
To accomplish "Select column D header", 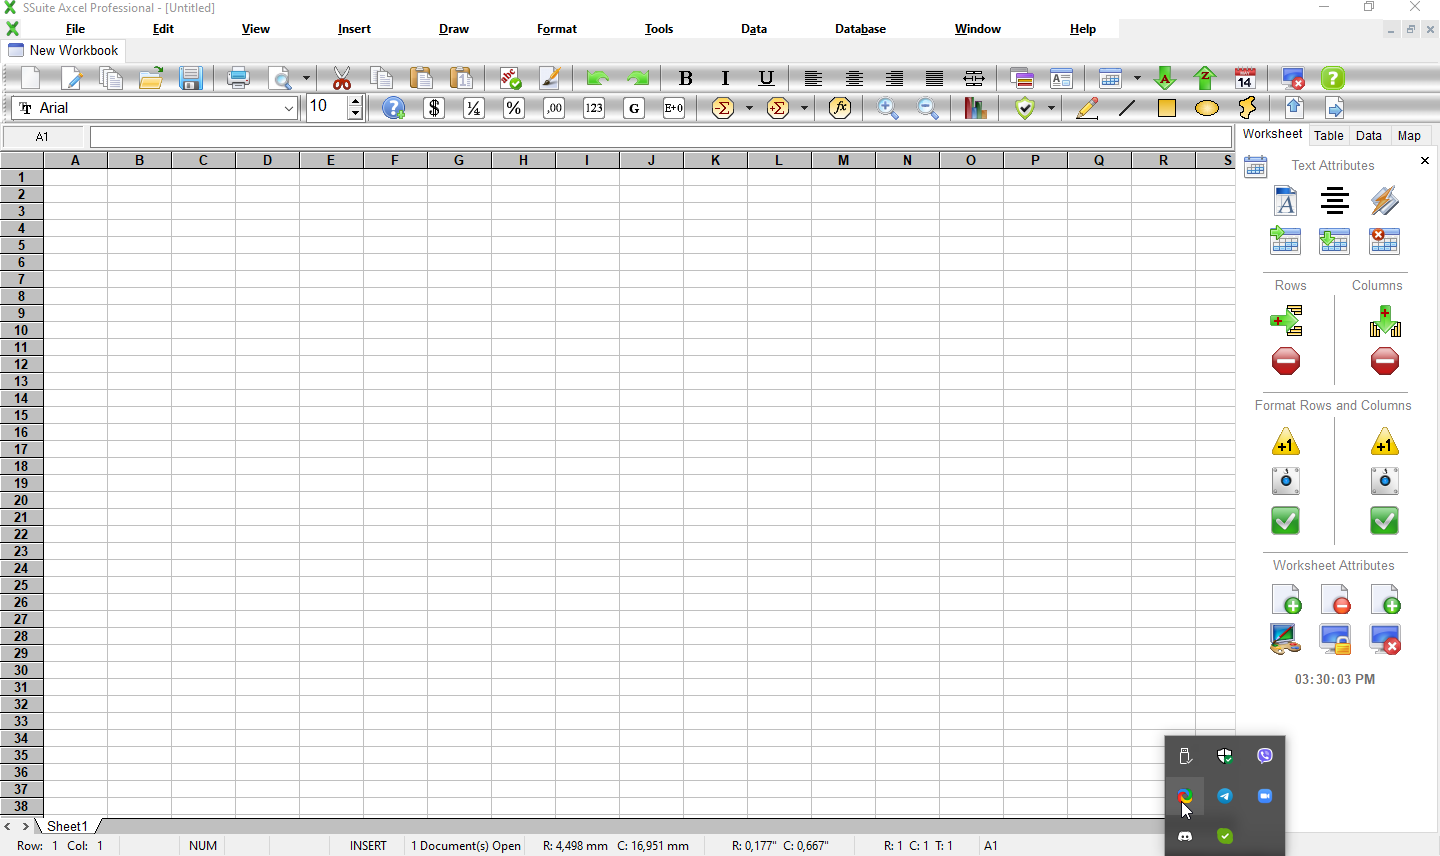I will [267, 160].
